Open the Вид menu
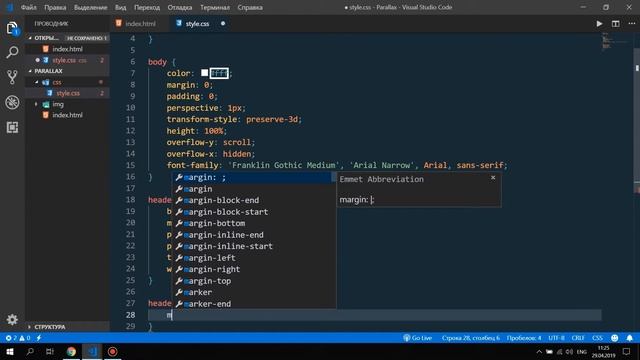Viewport: 640px width, 360px height. click(x=120, y=7)
